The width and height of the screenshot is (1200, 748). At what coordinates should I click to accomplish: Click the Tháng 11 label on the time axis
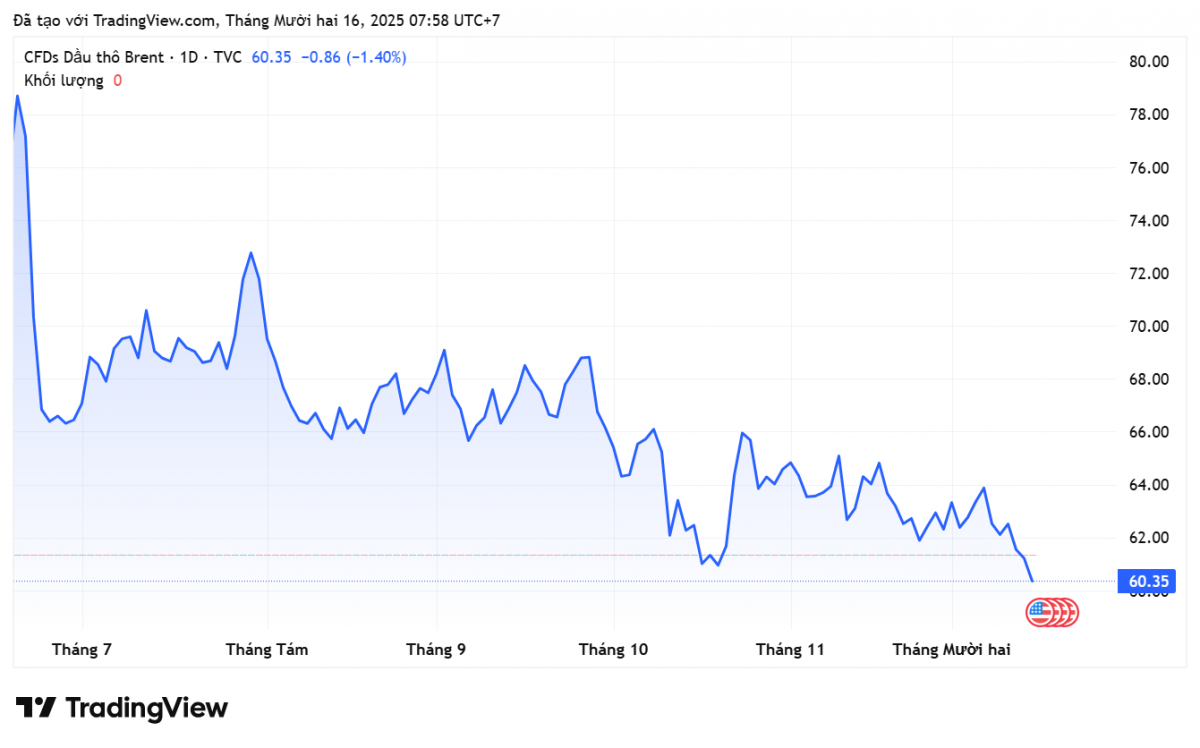pos(790,650)
